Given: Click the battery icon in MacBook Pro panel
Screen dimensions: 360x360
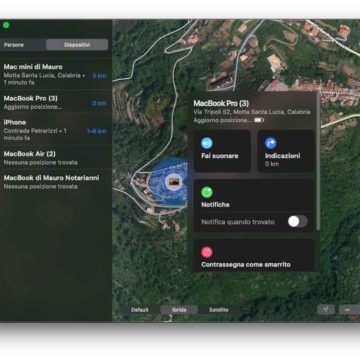Looking at the screenshot, I should pyautogui.click(x=259, y=120).
